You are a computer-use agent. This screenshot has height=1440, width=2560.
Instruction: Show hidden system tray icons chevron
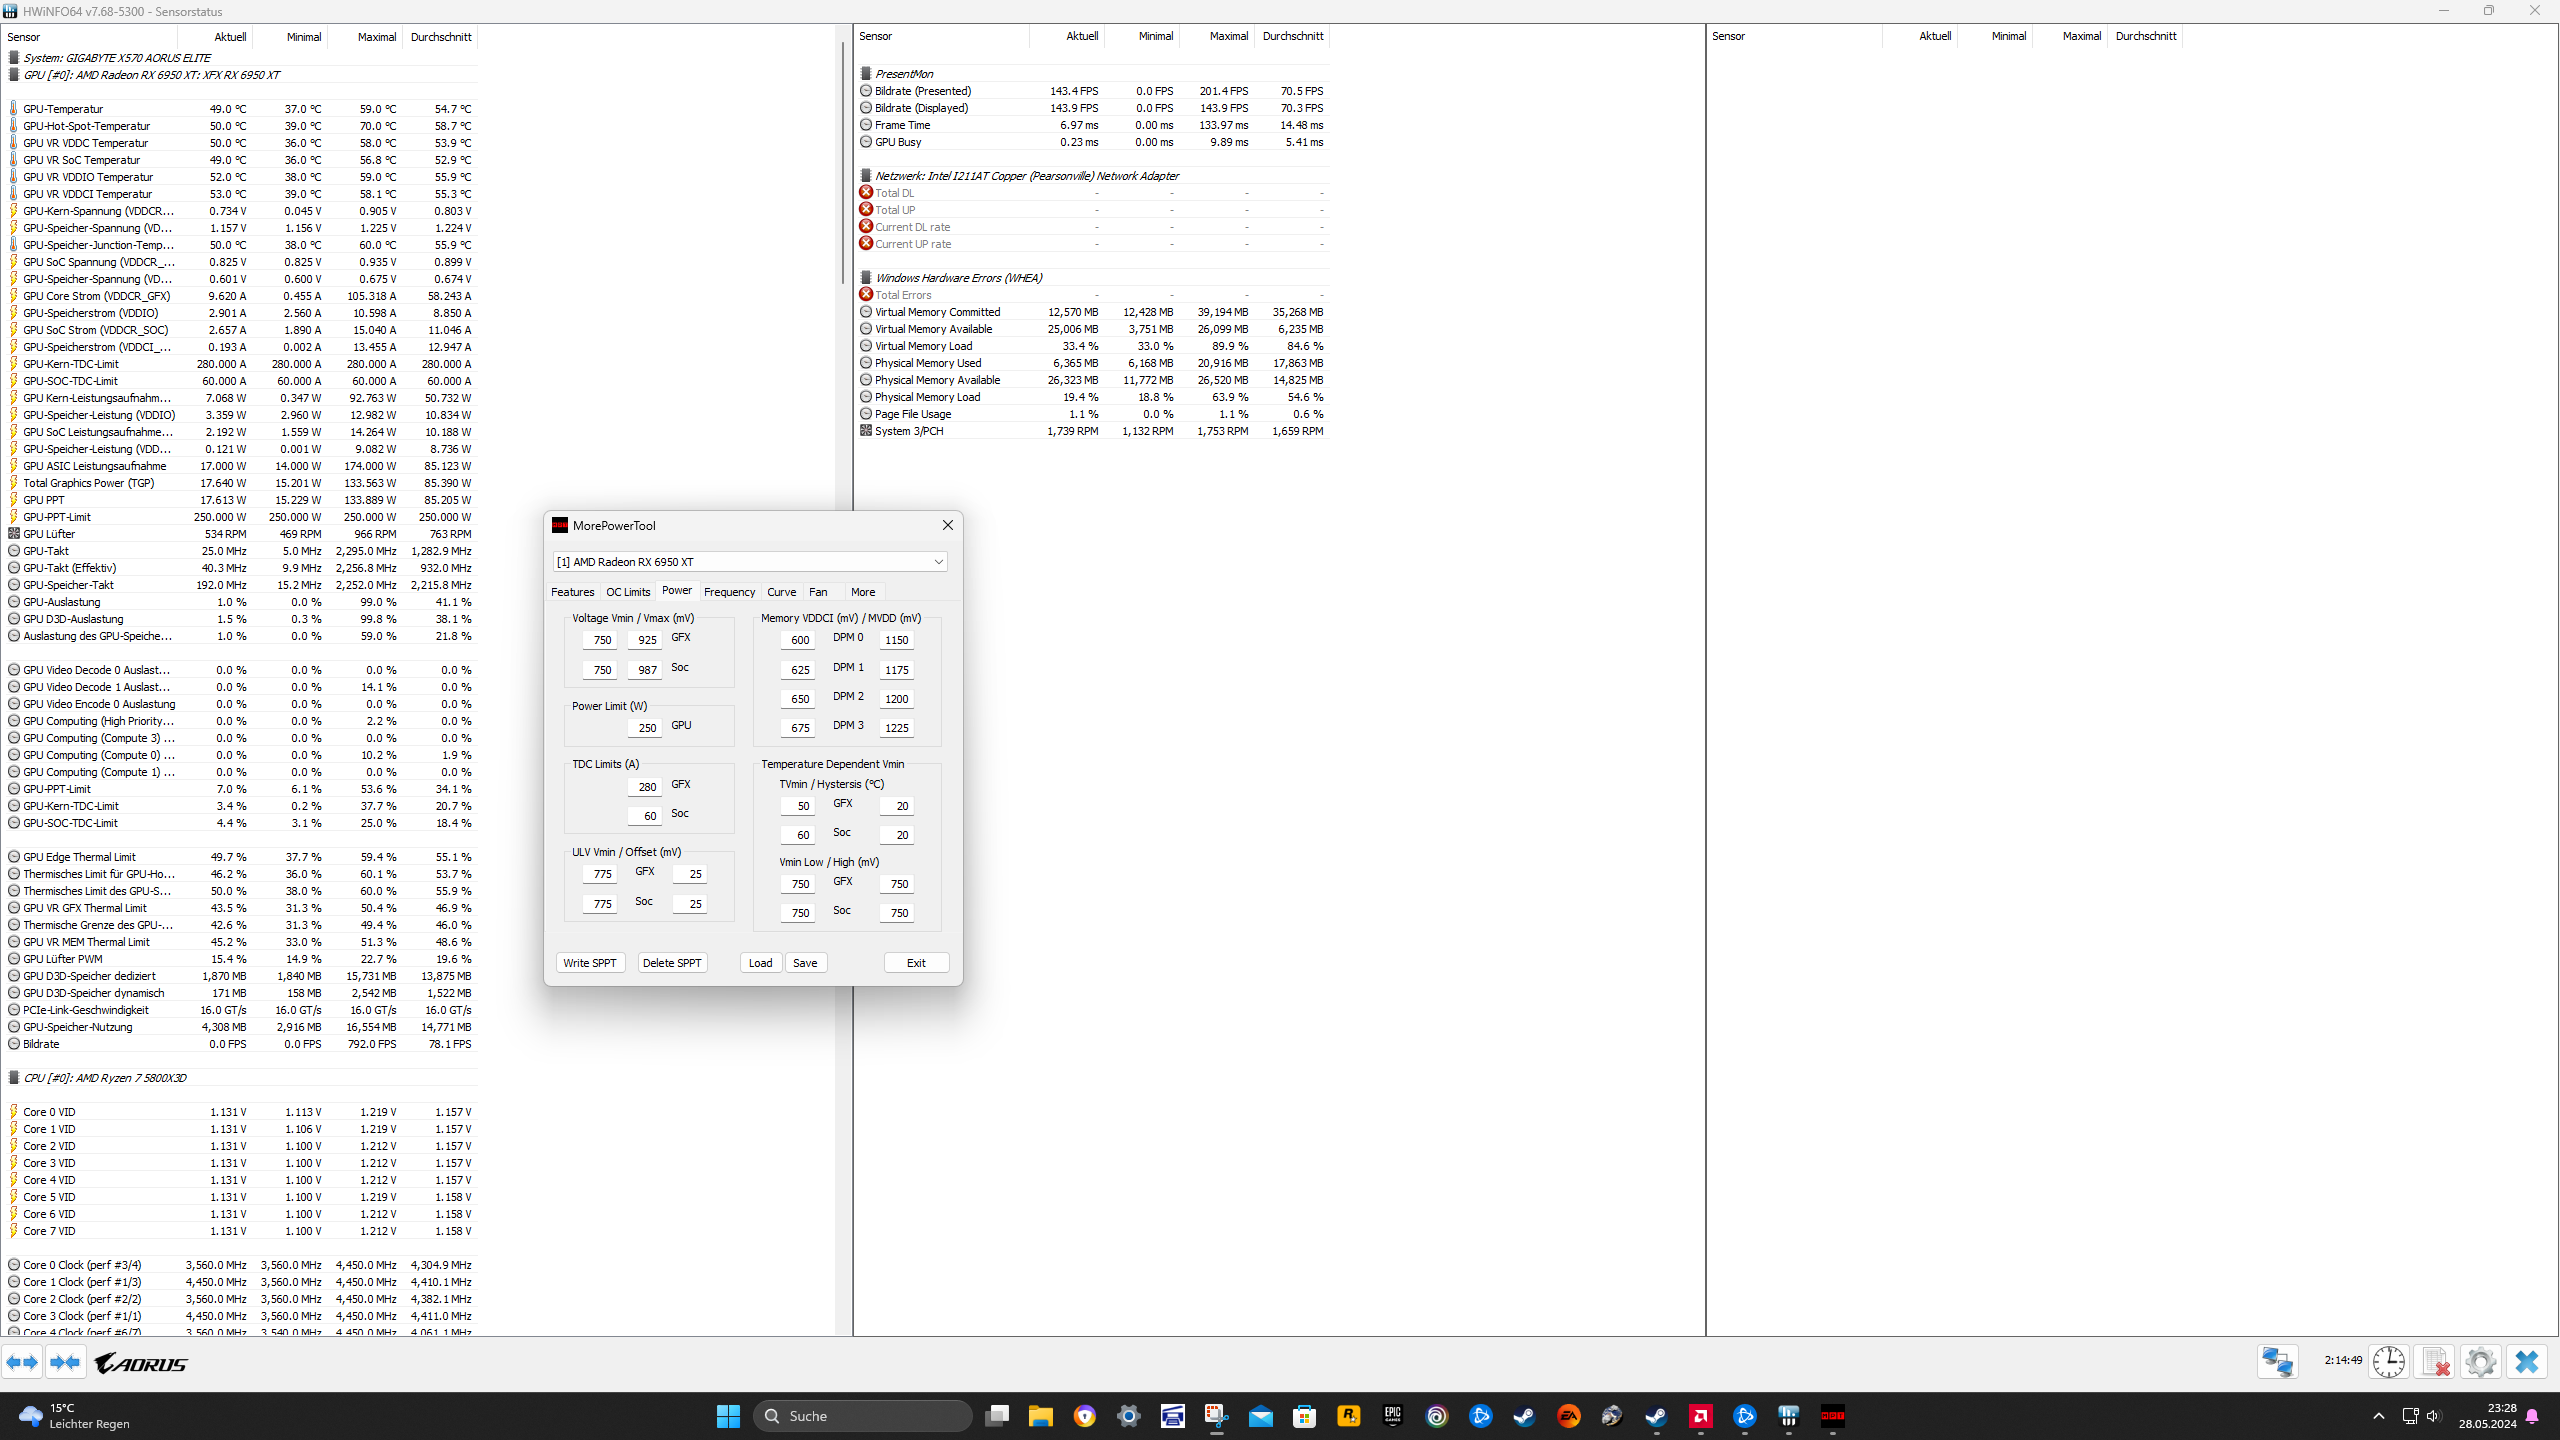[2379, 1416]
